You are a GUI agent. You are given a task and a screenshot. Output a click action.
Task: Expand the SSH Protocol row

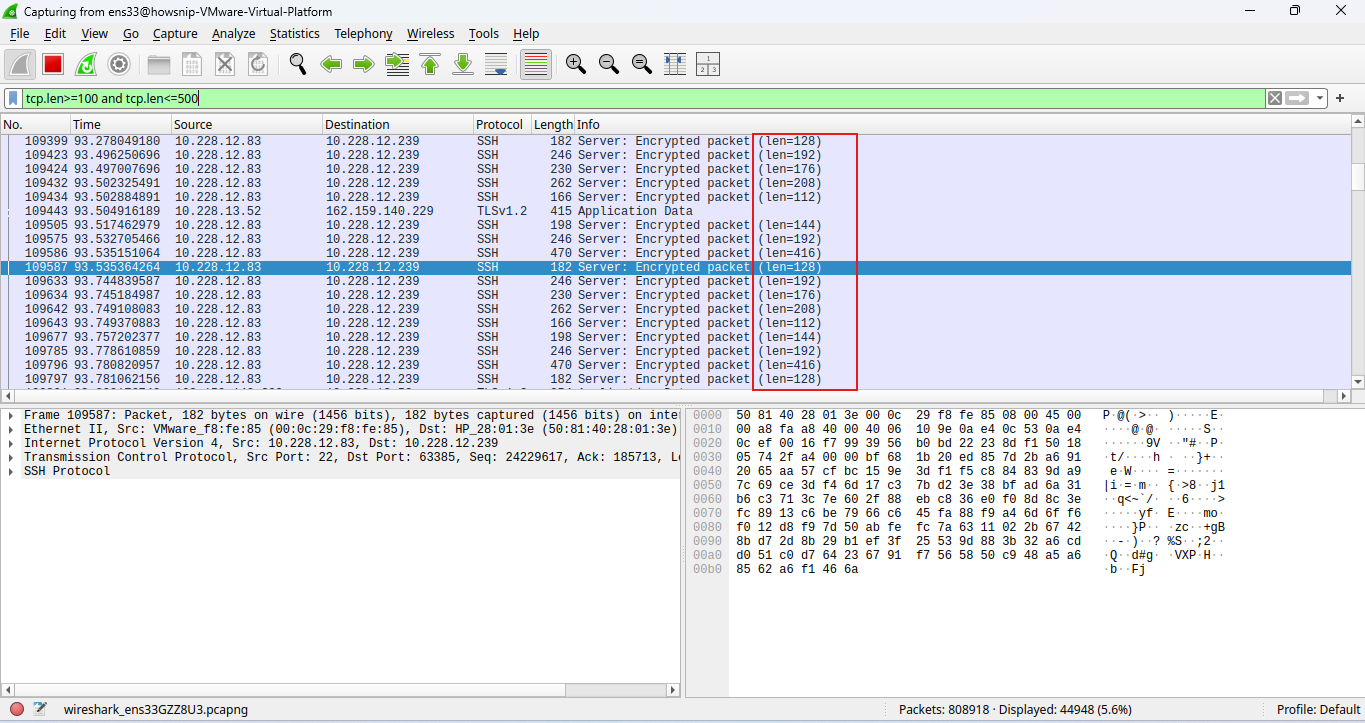pos(10,471)
